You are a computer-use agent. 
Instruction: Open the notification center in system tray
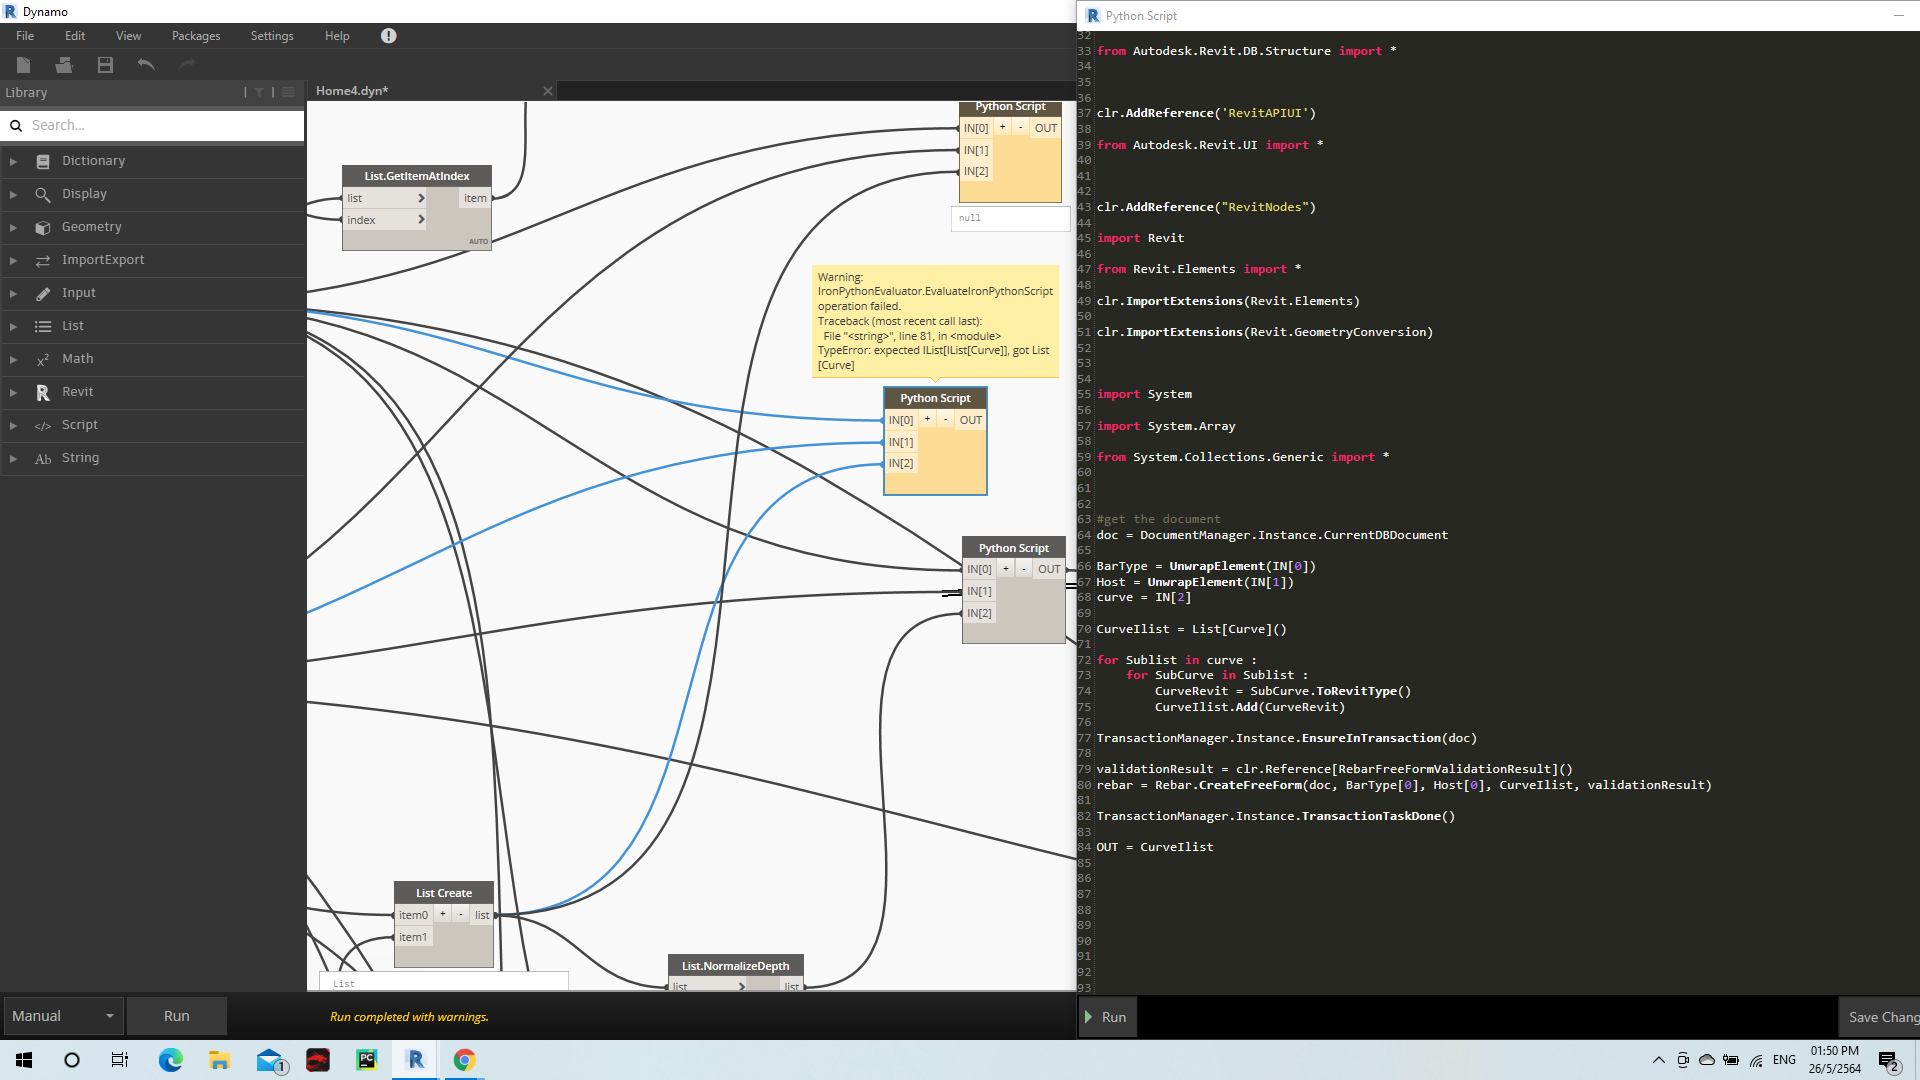click(1888, 1060)
